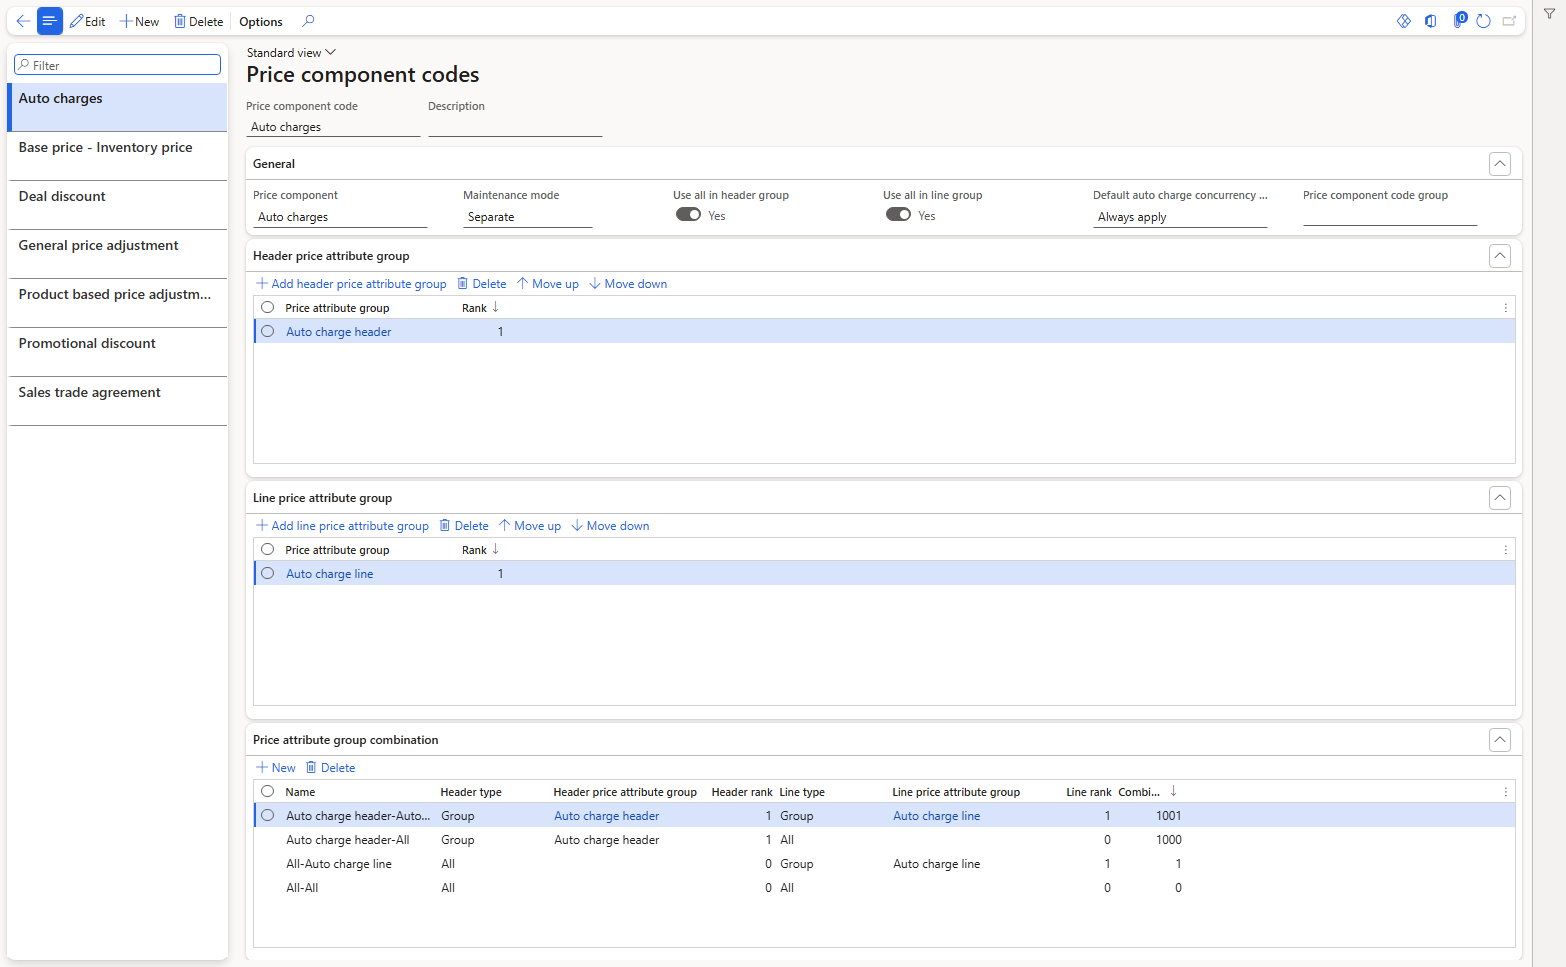Image resolution: width=1566 pixels, height=967 pixels.
Task: Click the back arrow icon
Action: [23, 21]
